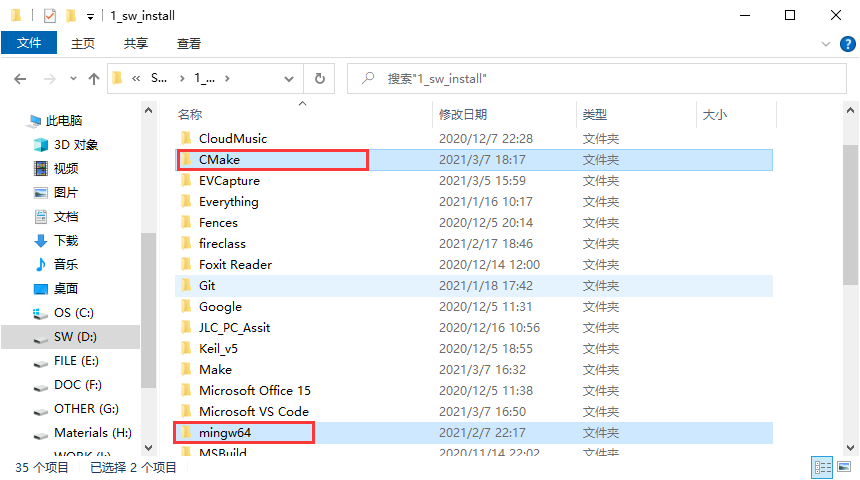The image size is (860, 480).
Task: Select the OS (C:) drive
Action: pos(73,313)
